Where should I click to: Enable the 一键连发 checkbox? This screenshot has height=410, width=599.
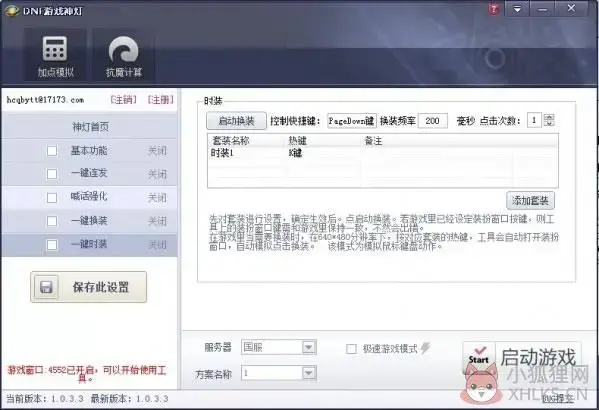(52, 174)
